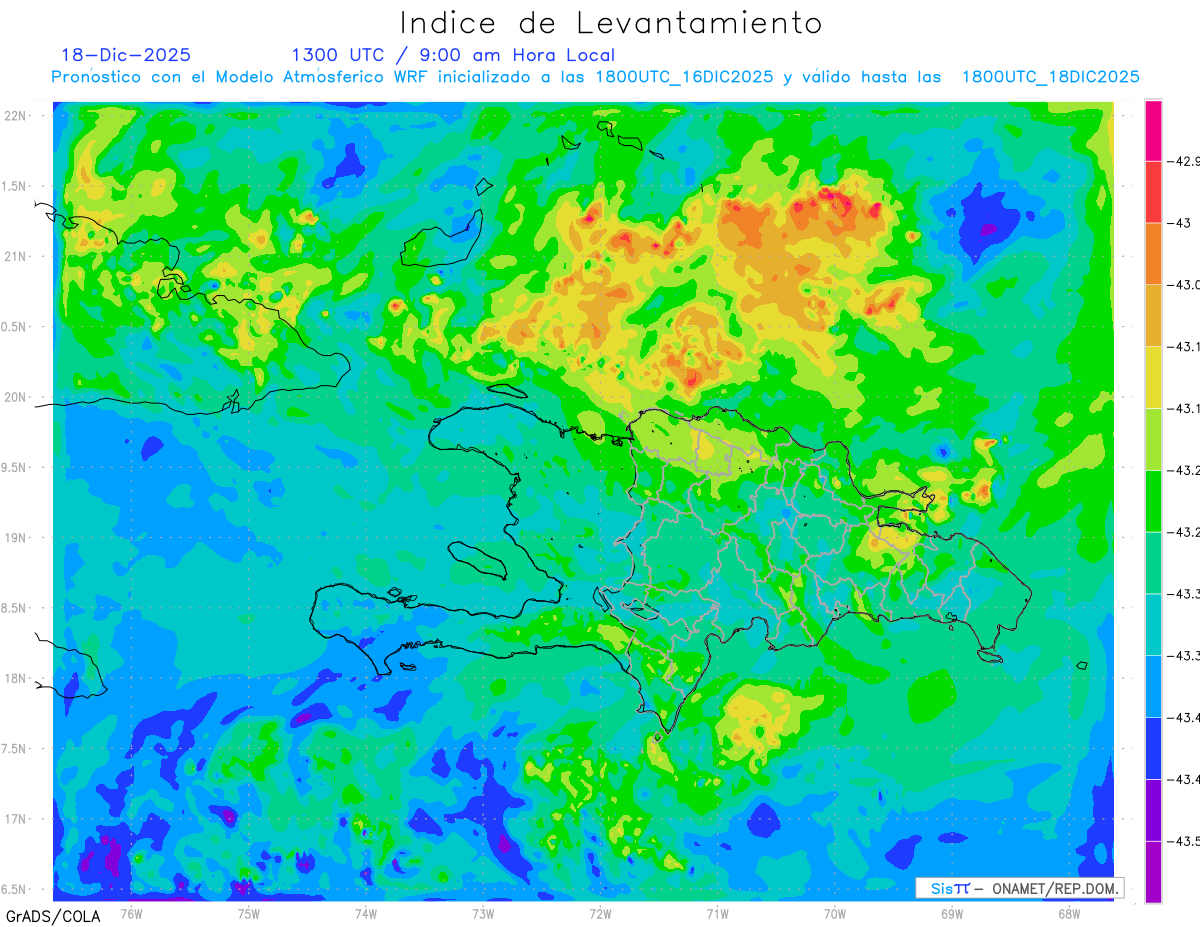Viewport: 1200px width, 927px height.
Task: Click the "21N" latitude label
Action: click(x=16, y=256)
